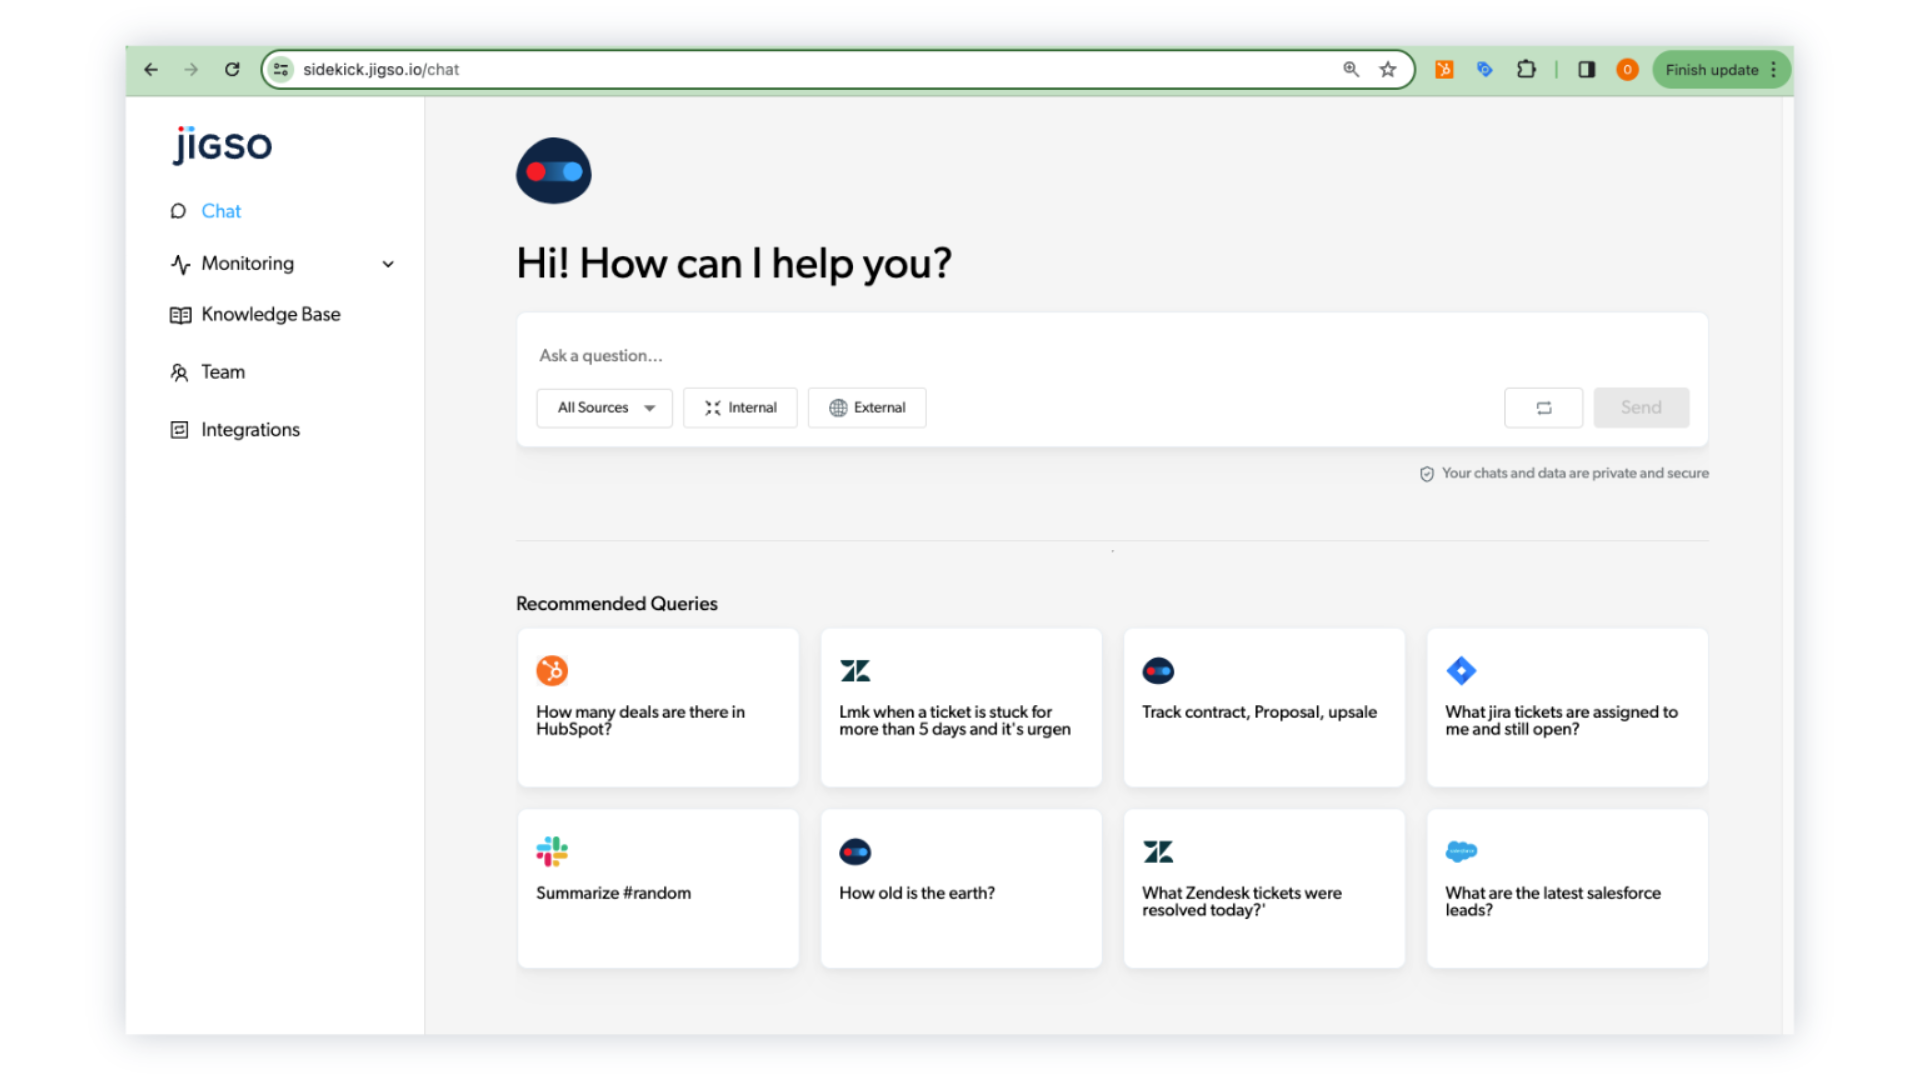Screen dimensions: 1920x1080
Task: Open the Team page in the sidebar
Action: 222,372
